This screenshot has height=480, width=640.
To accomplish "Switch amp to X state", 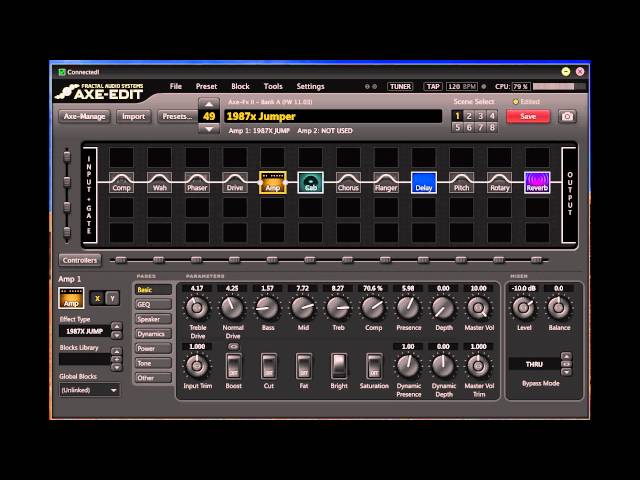I will (x=98, y=298).
